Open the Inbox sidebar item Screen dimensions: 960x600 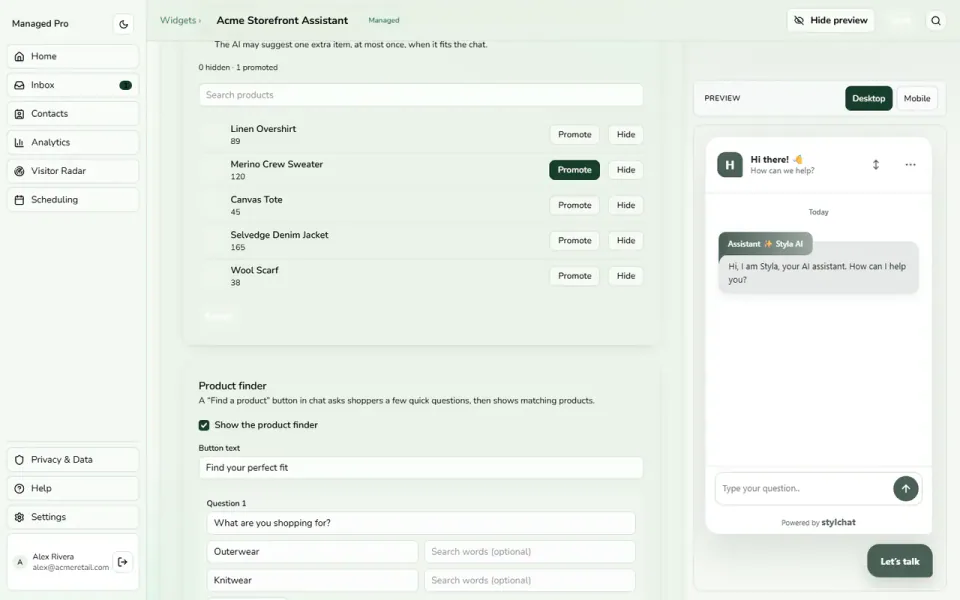click(73, 85)
